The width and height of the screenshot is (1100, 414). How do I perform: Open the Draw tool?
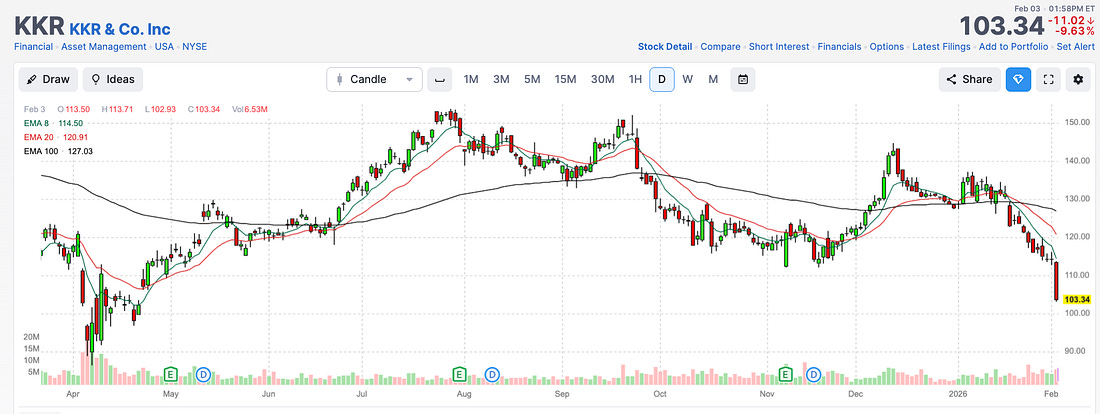pyautogui.click(x=48, y=79)
